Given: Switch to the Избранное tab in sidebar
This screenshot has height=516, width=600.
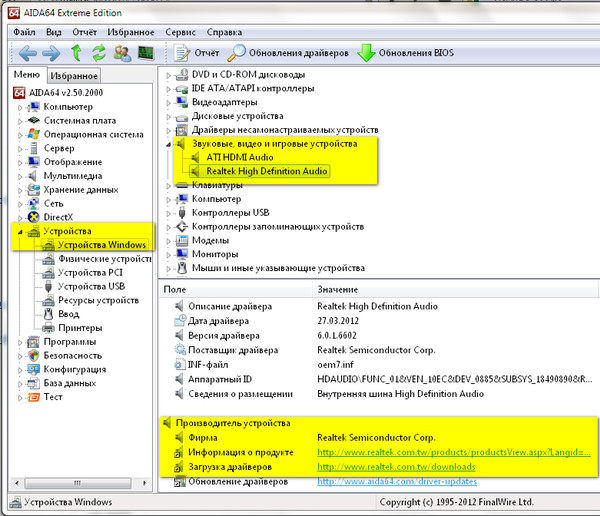Looking at the screenshot, I should pyautogui.click(x=74, y=76).
